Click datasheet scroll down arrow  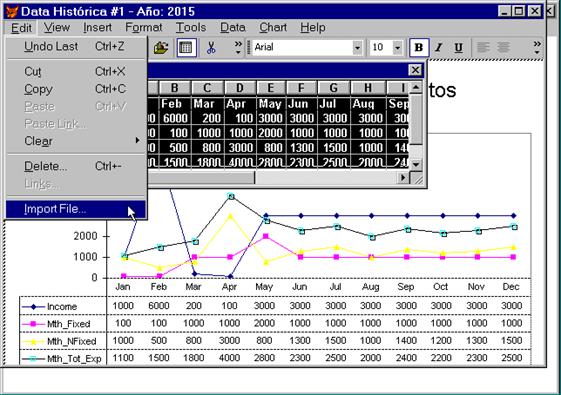tap(416, 164)
